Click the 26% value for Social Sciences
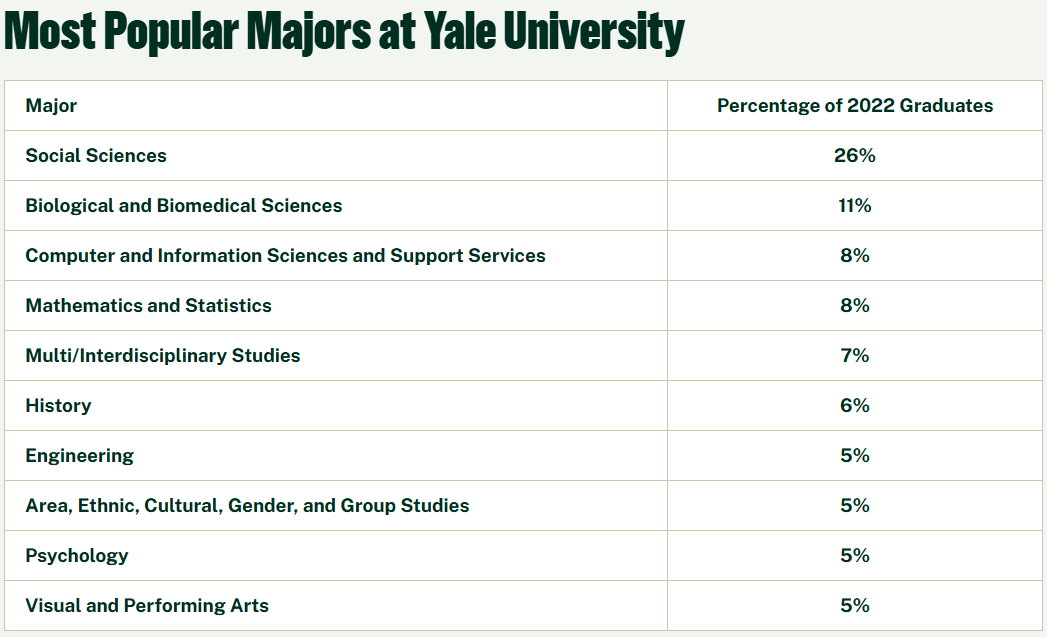Viewport: 1047px width, 637px height. (x=855, y=156)
